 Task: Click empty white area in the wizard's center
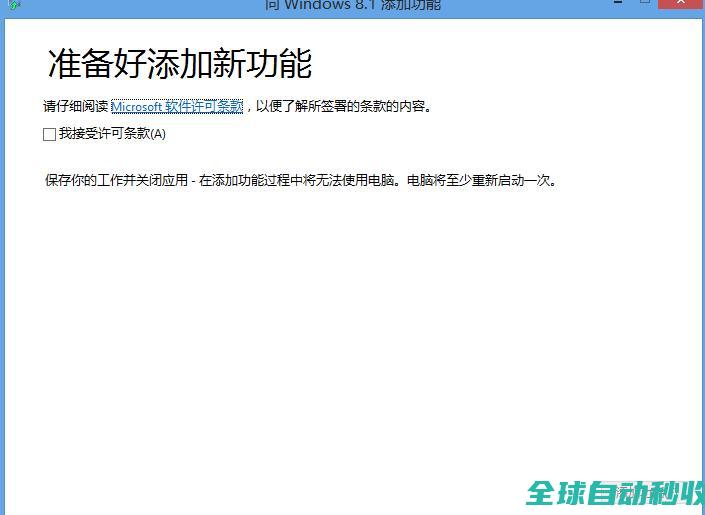[352, 320]
